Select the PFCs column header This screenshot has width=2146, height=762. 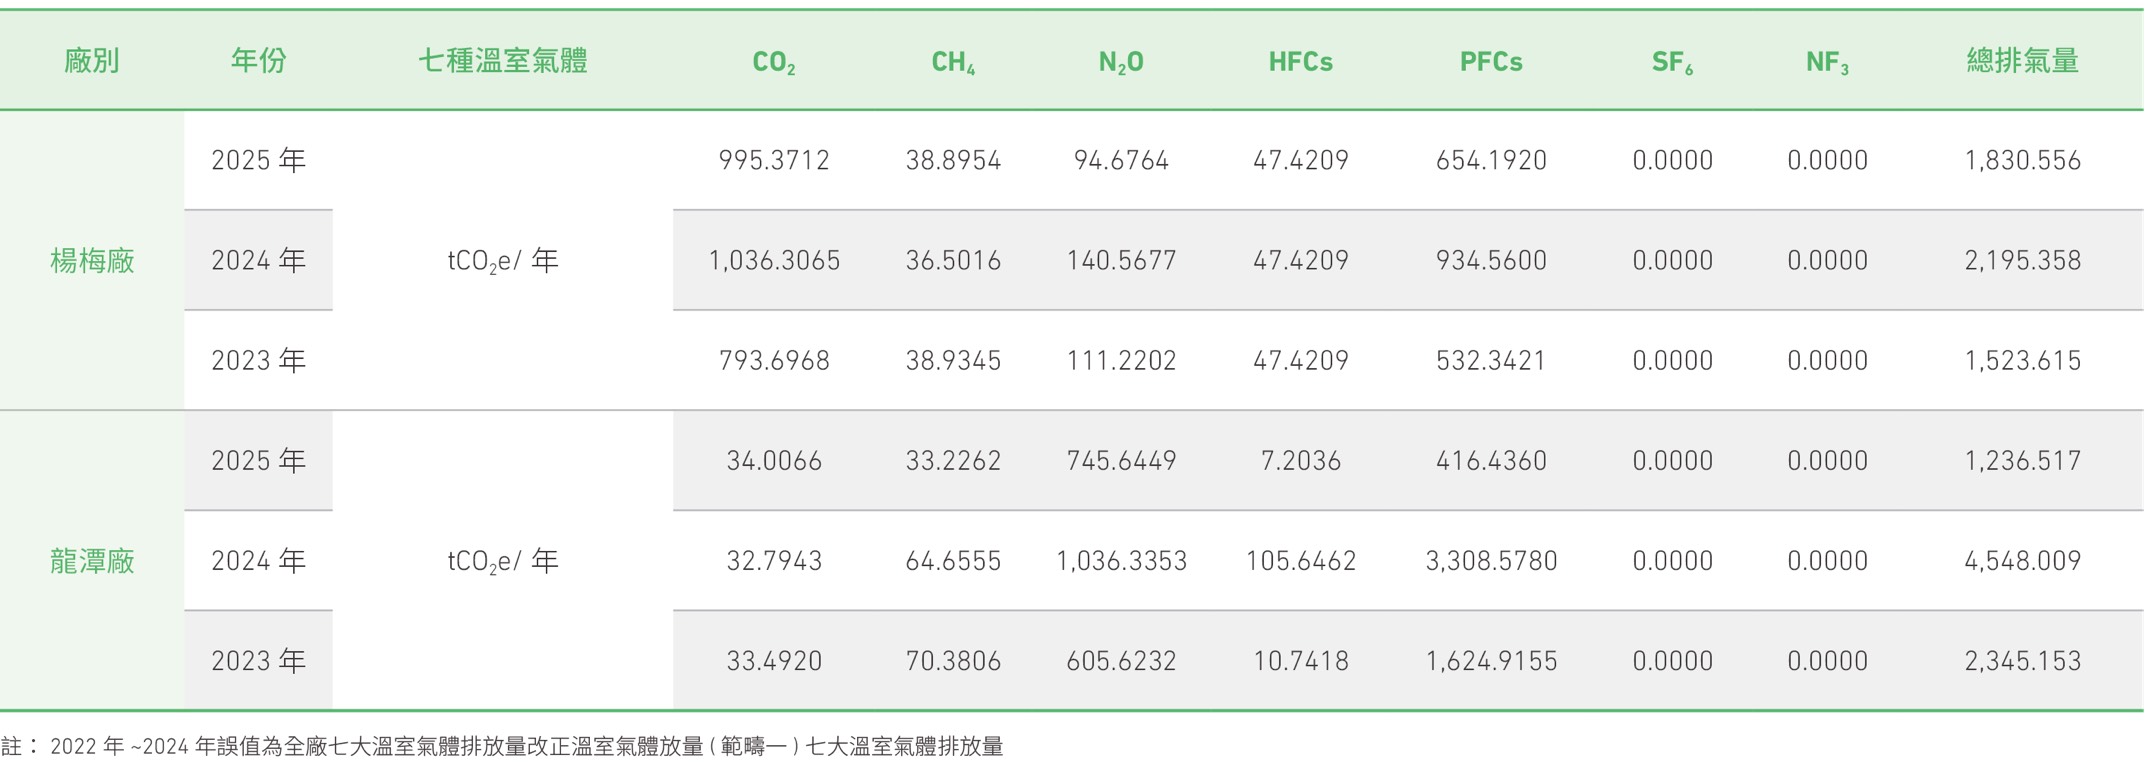coord(1491,62)
